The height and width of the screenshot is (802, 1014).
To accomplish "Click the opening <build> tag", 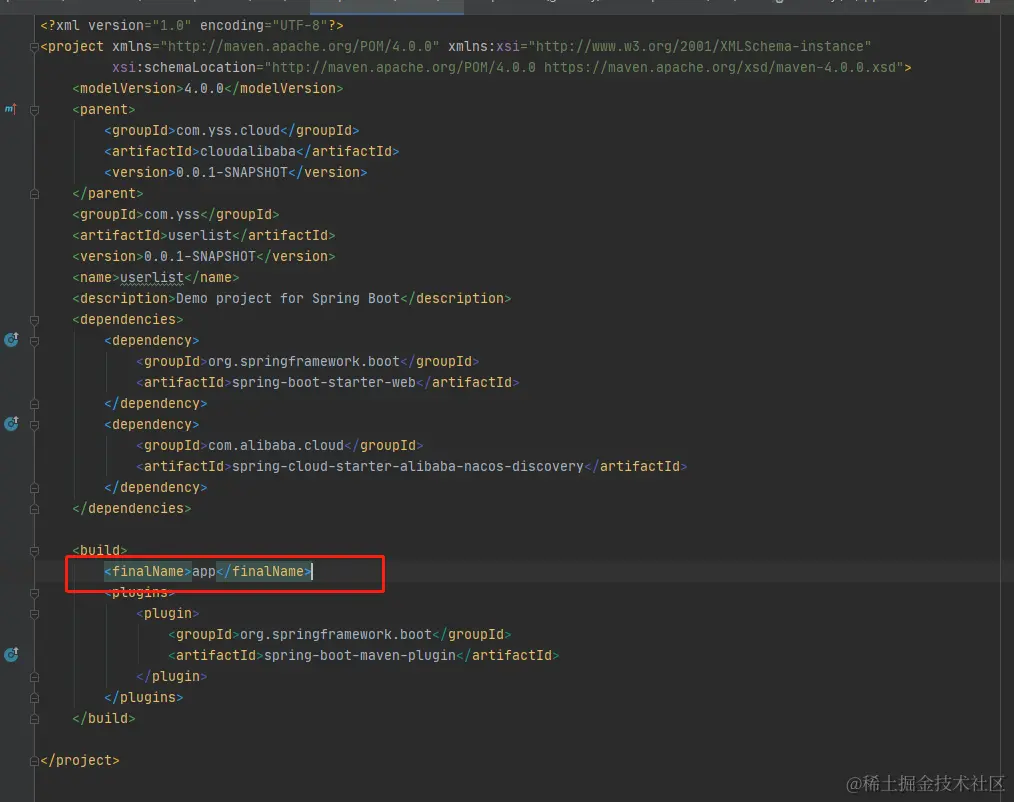I will pos(100,550).
